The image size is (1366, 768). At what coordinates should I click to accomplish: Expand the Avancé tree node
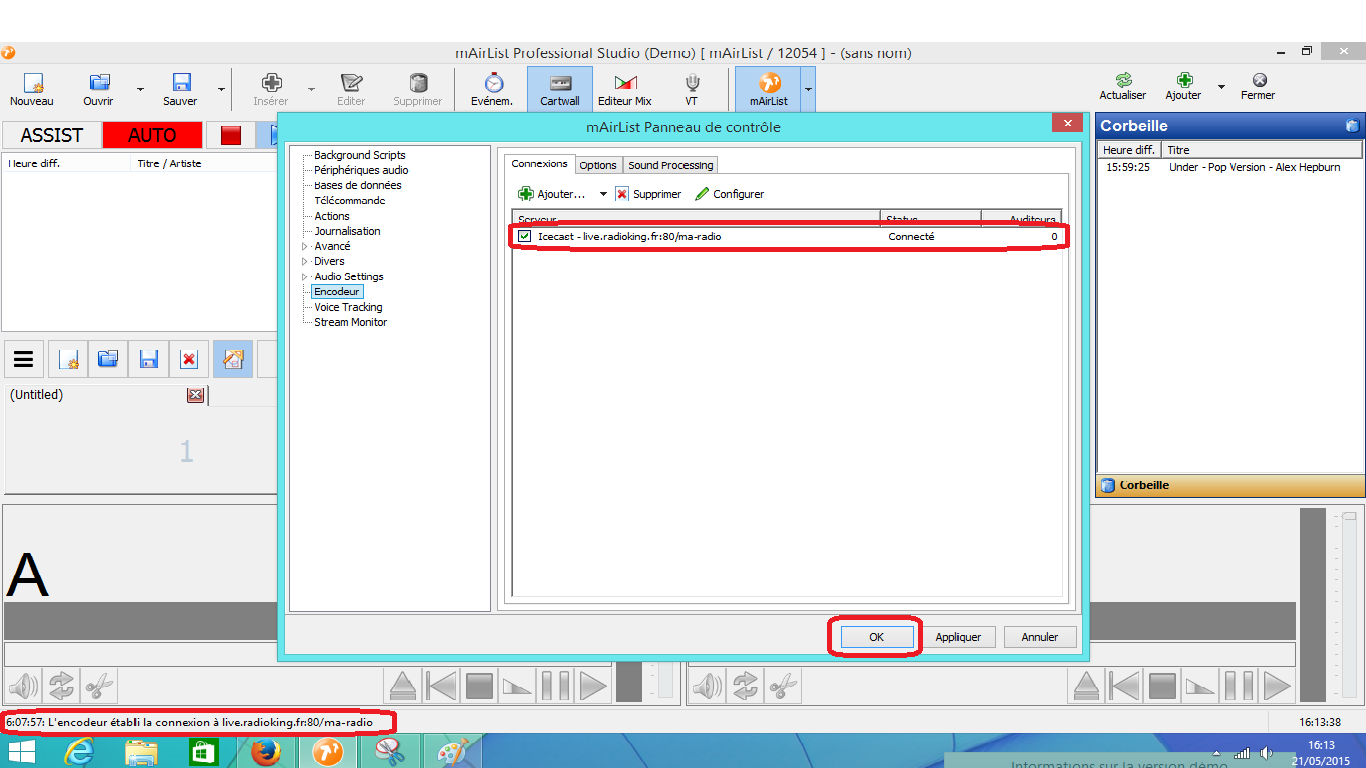(x=305, y=246)
